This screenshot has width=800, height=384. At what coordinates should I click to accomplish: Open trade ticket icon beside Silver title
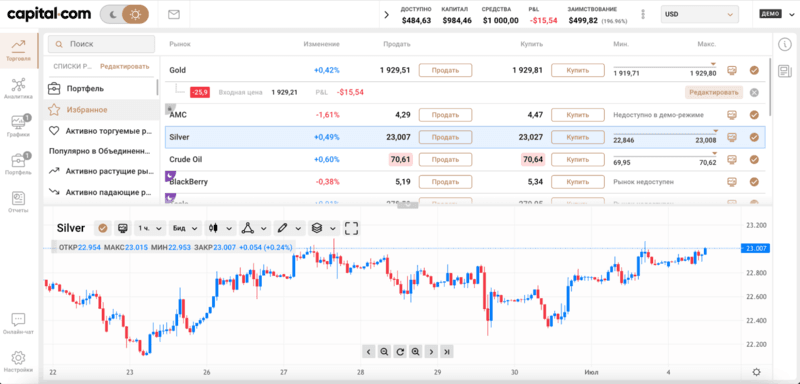tap(122, 228)
